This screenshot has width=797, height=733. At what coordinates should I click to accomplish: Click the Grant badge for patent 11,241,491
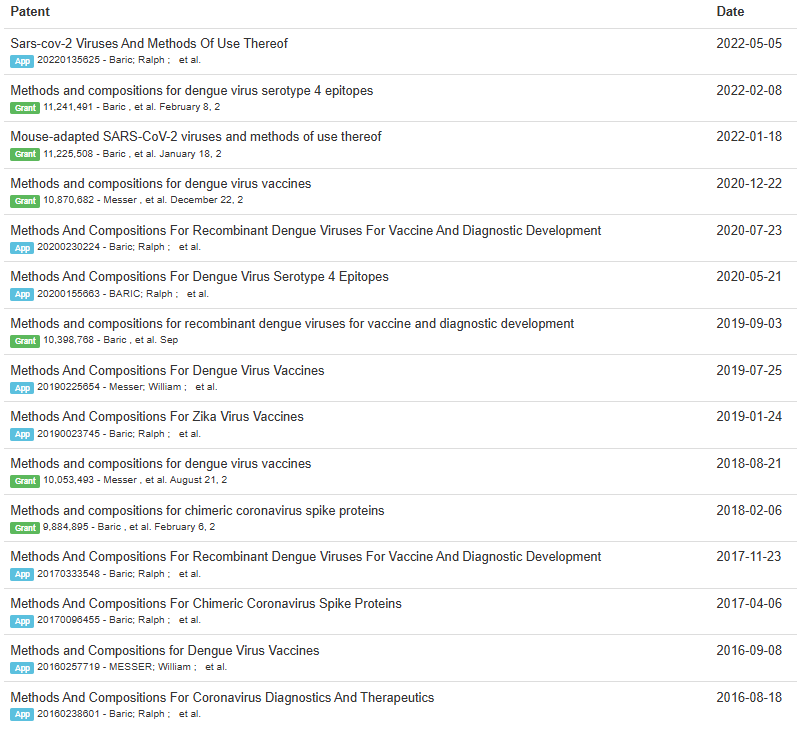tap(25, 108)
